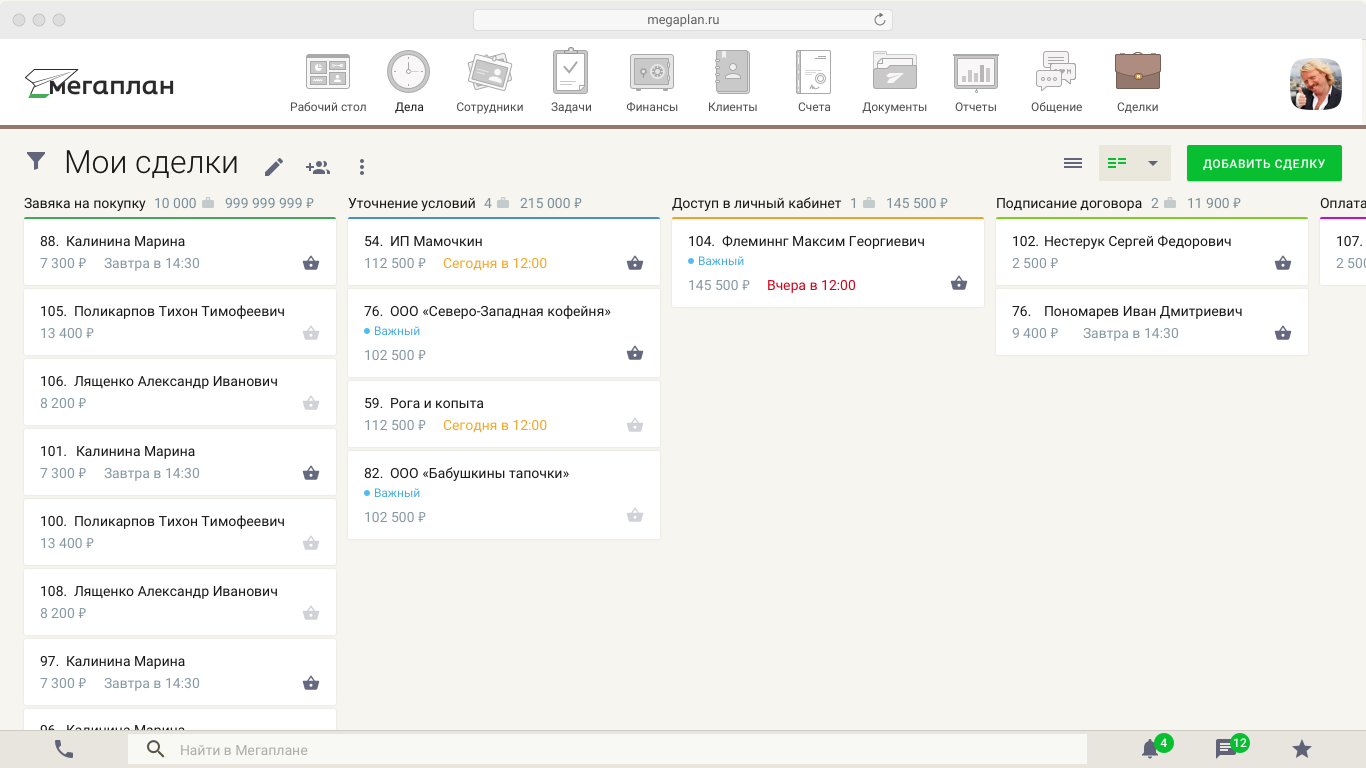This screenshot has height=768, width=1366.
Task: Open the Документы section
Action: (894, 80)
